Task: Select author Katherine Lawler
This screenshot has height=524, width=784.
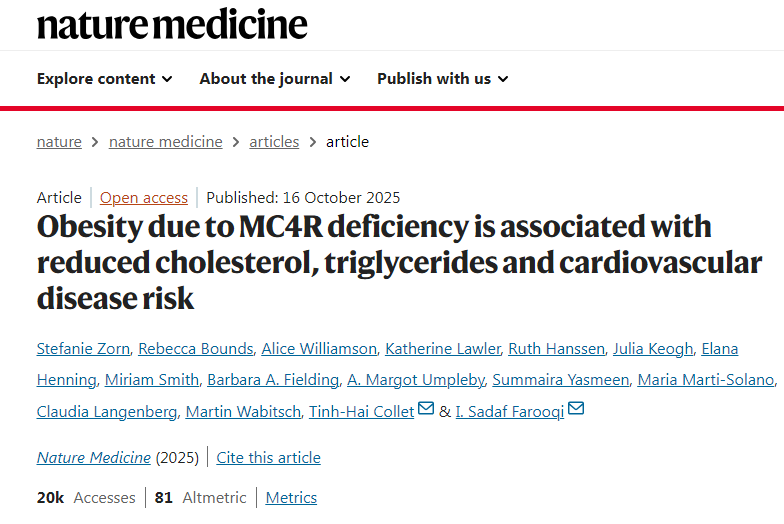Action: point(442,349)
